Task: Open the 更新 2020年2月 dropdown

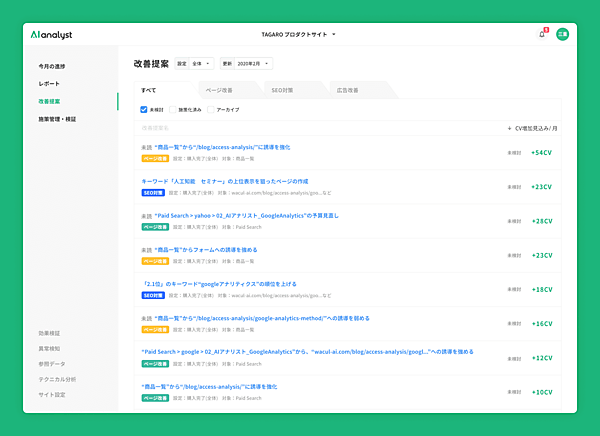Action: [x=246, y=64]
